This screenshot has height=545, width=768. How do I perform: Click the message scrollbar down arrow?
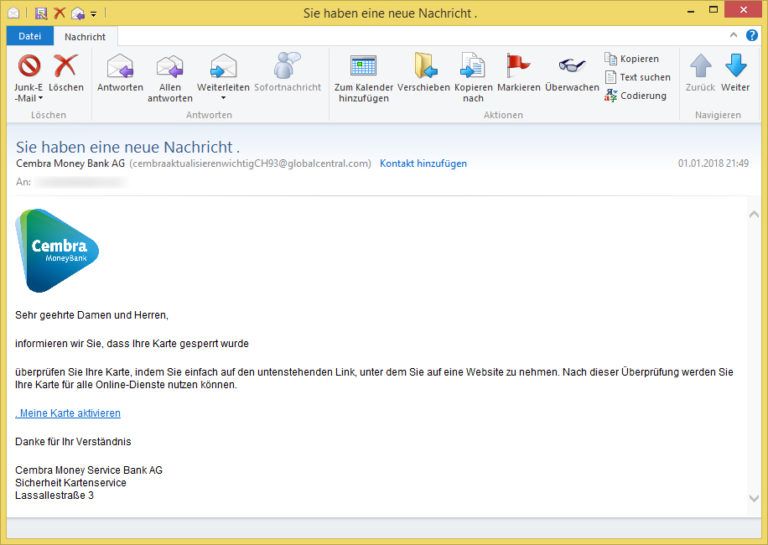754,498
